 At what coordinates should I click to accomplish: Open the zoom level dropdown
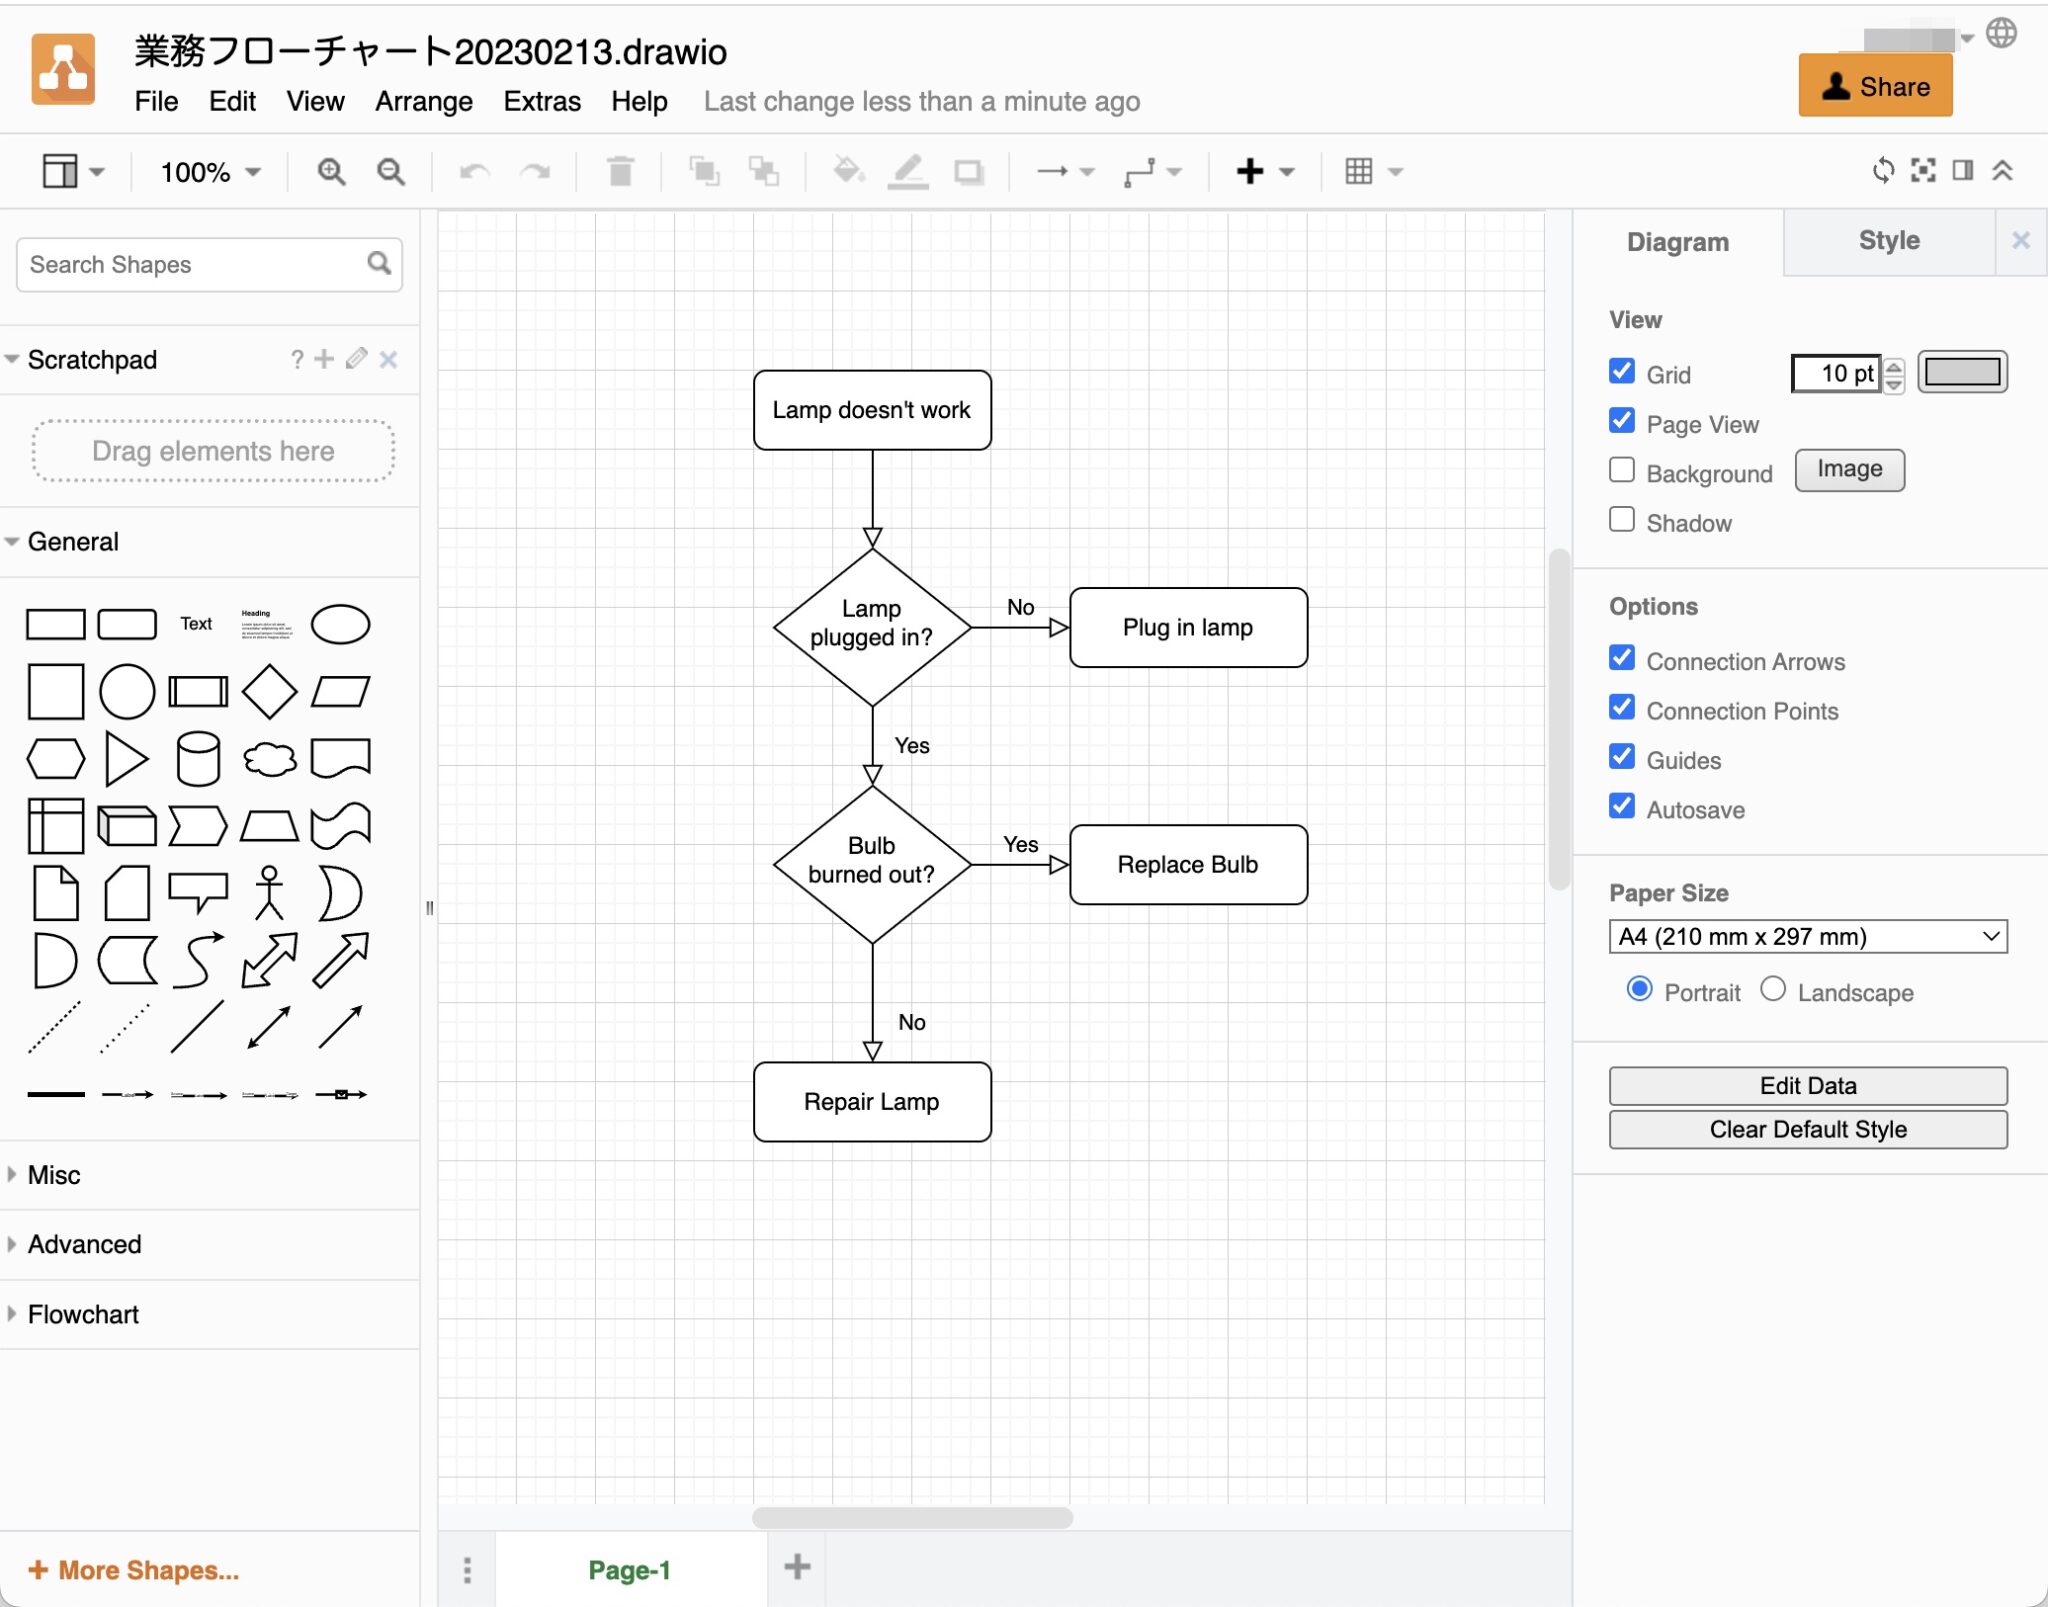(x=207, y=171)
